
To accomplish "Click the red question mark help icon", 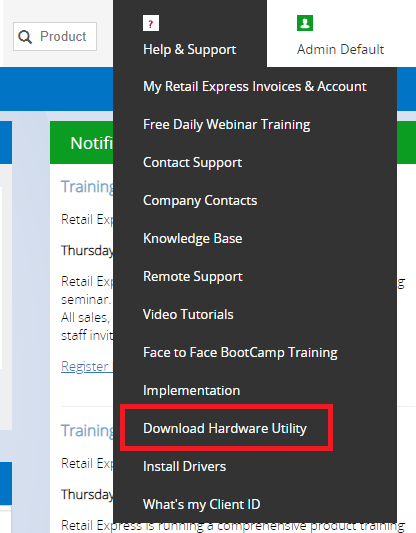I will click(151, 23).
